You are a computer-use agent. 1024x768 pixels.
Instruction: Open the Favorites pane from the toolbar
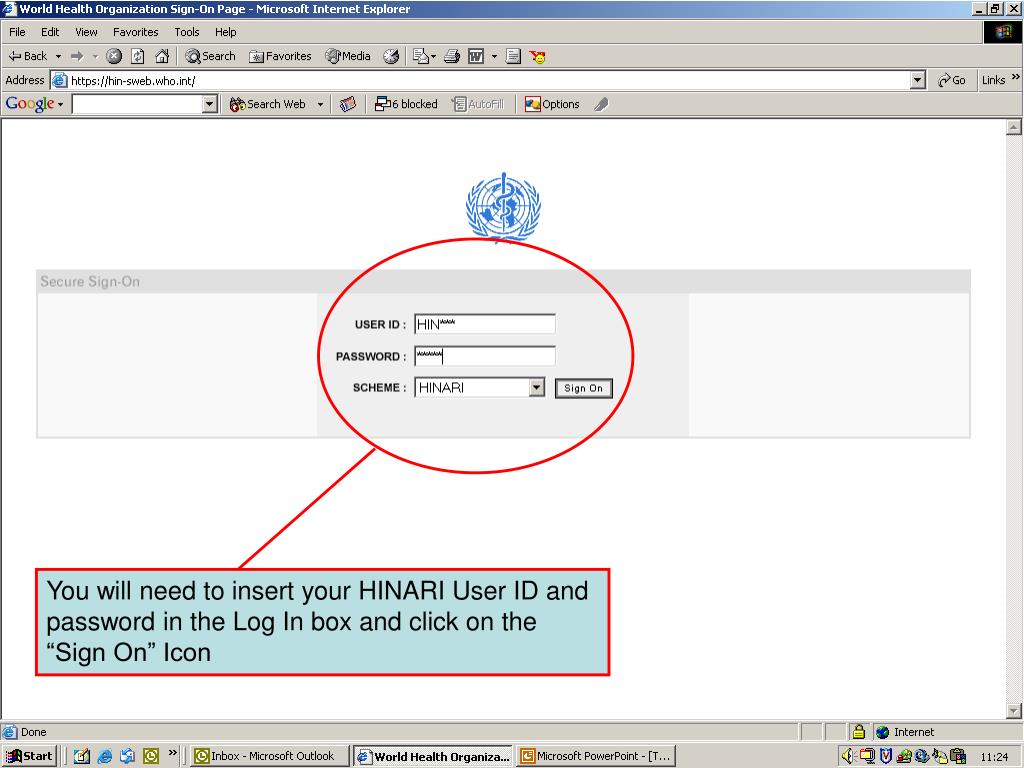coord(280,56)
